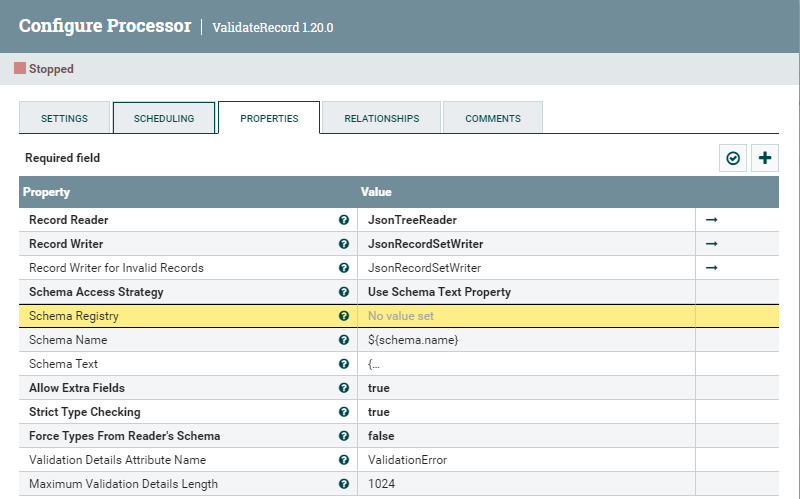Switch to the Comments tab

[493, 118]
